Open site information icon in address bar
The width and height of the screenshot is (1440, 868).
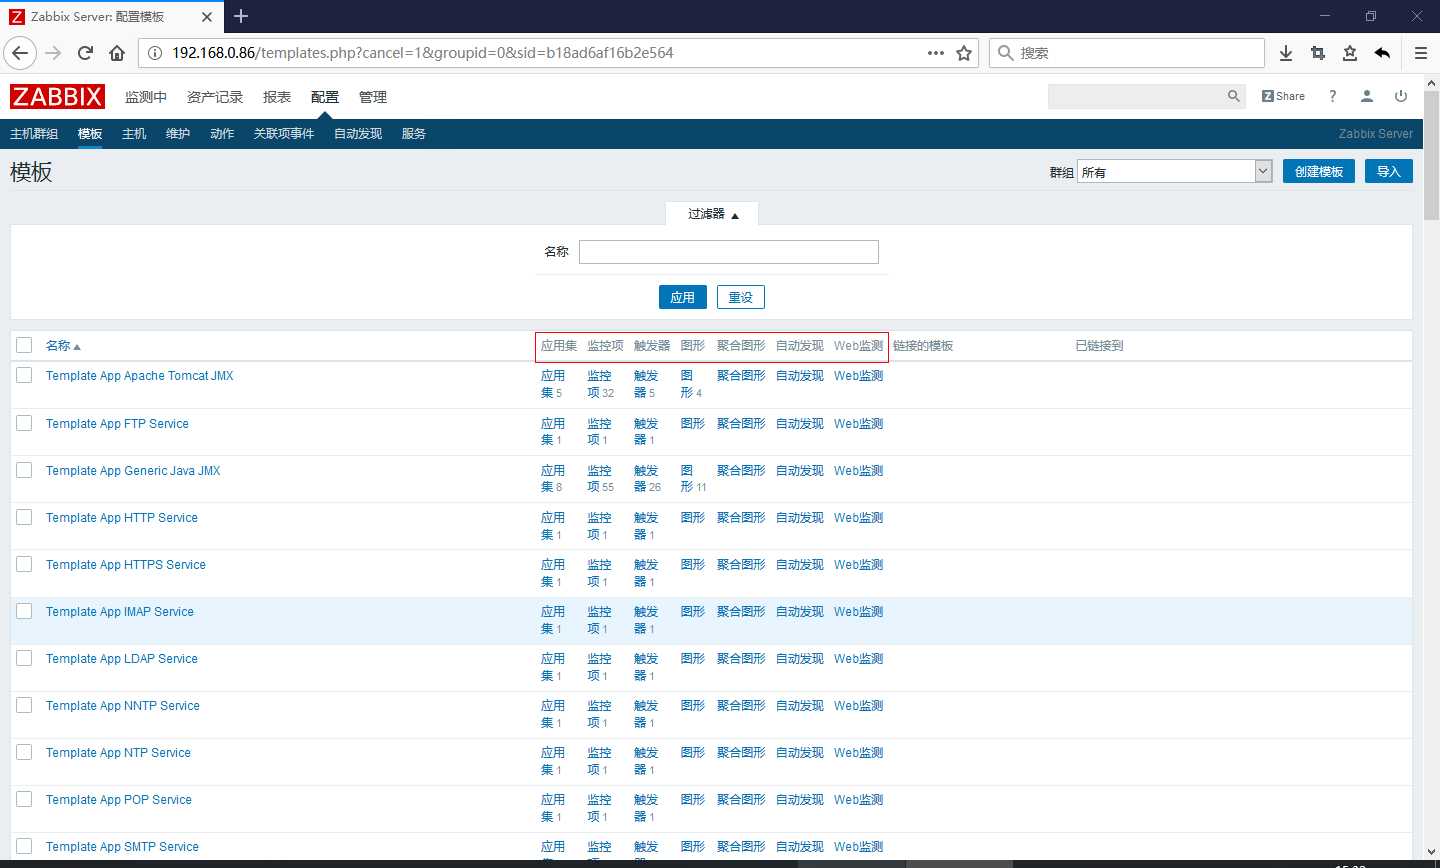[155, 53]
